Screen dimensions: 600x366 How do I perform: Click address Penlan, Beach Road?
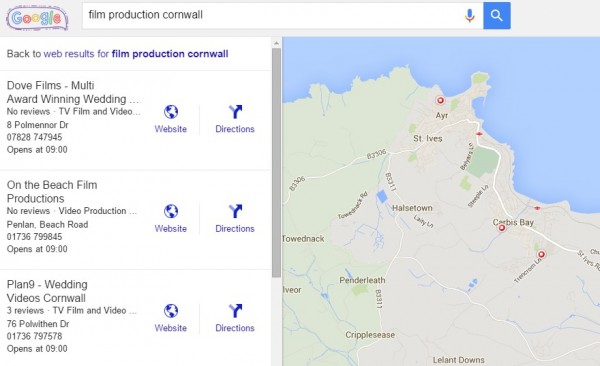coord(47,224)
